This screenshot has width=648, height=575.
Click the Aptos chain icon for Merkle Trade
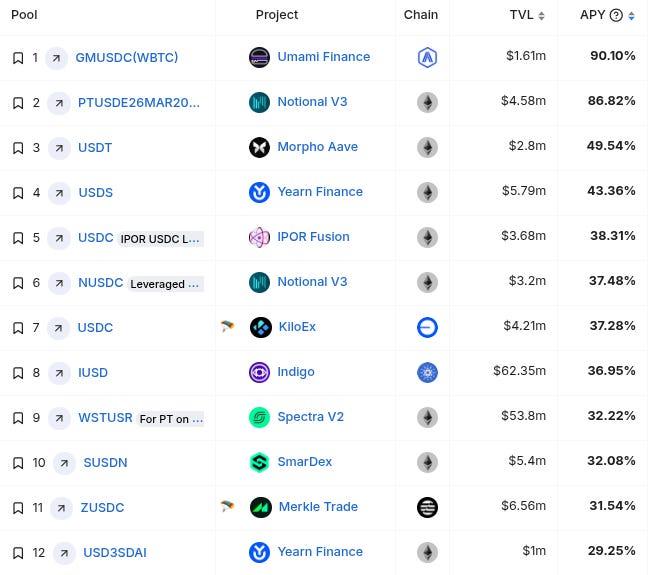click(x=427, y=507)
